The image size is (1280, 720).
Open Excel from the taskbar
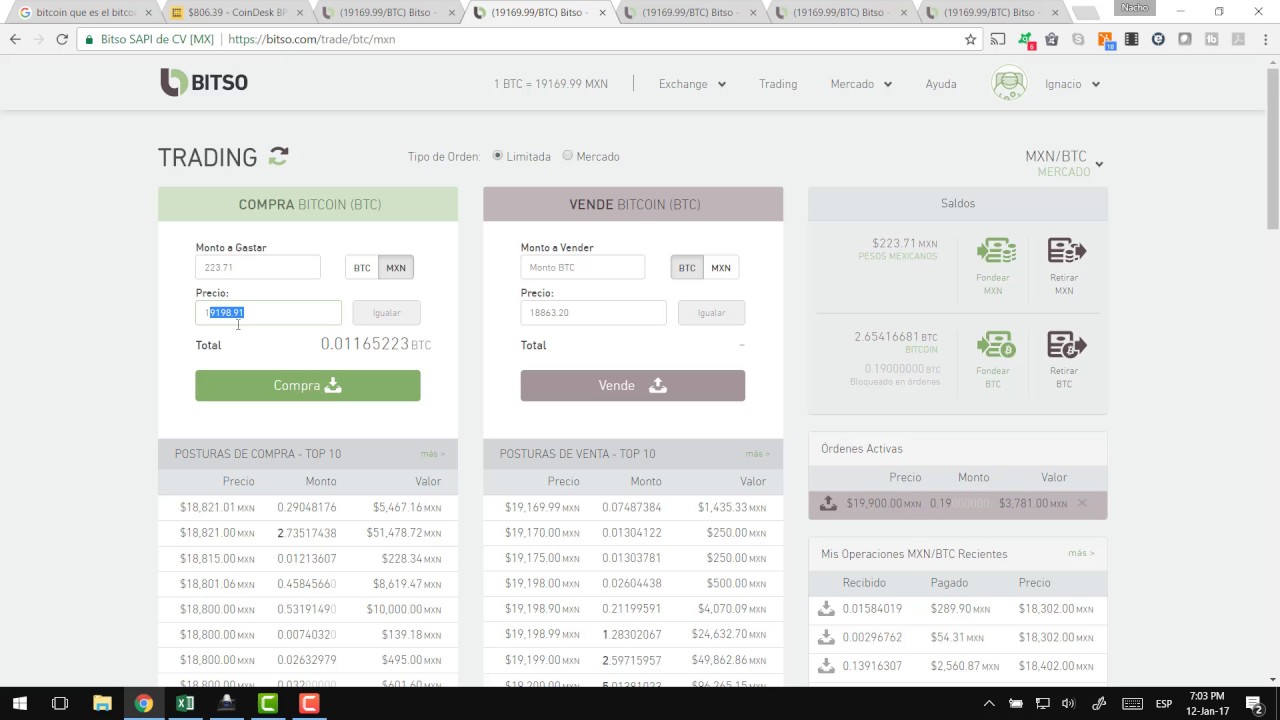click(x=185, y=703)
